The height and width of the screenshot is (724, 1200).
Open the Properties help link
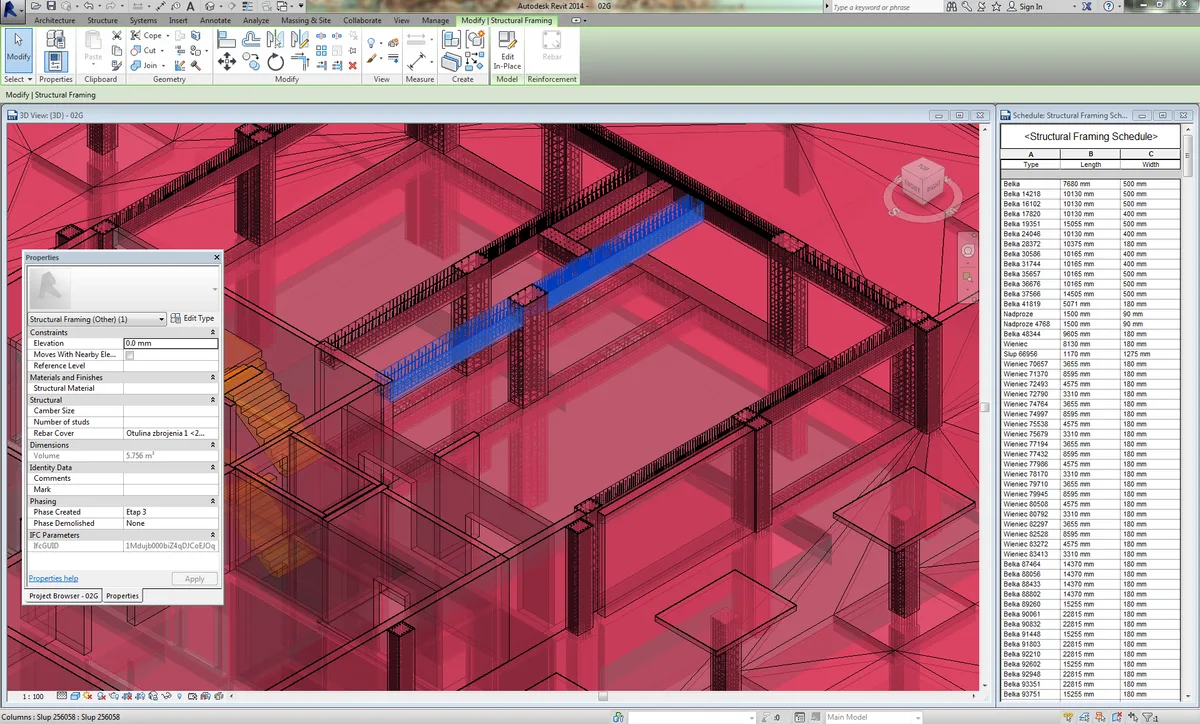52,578
